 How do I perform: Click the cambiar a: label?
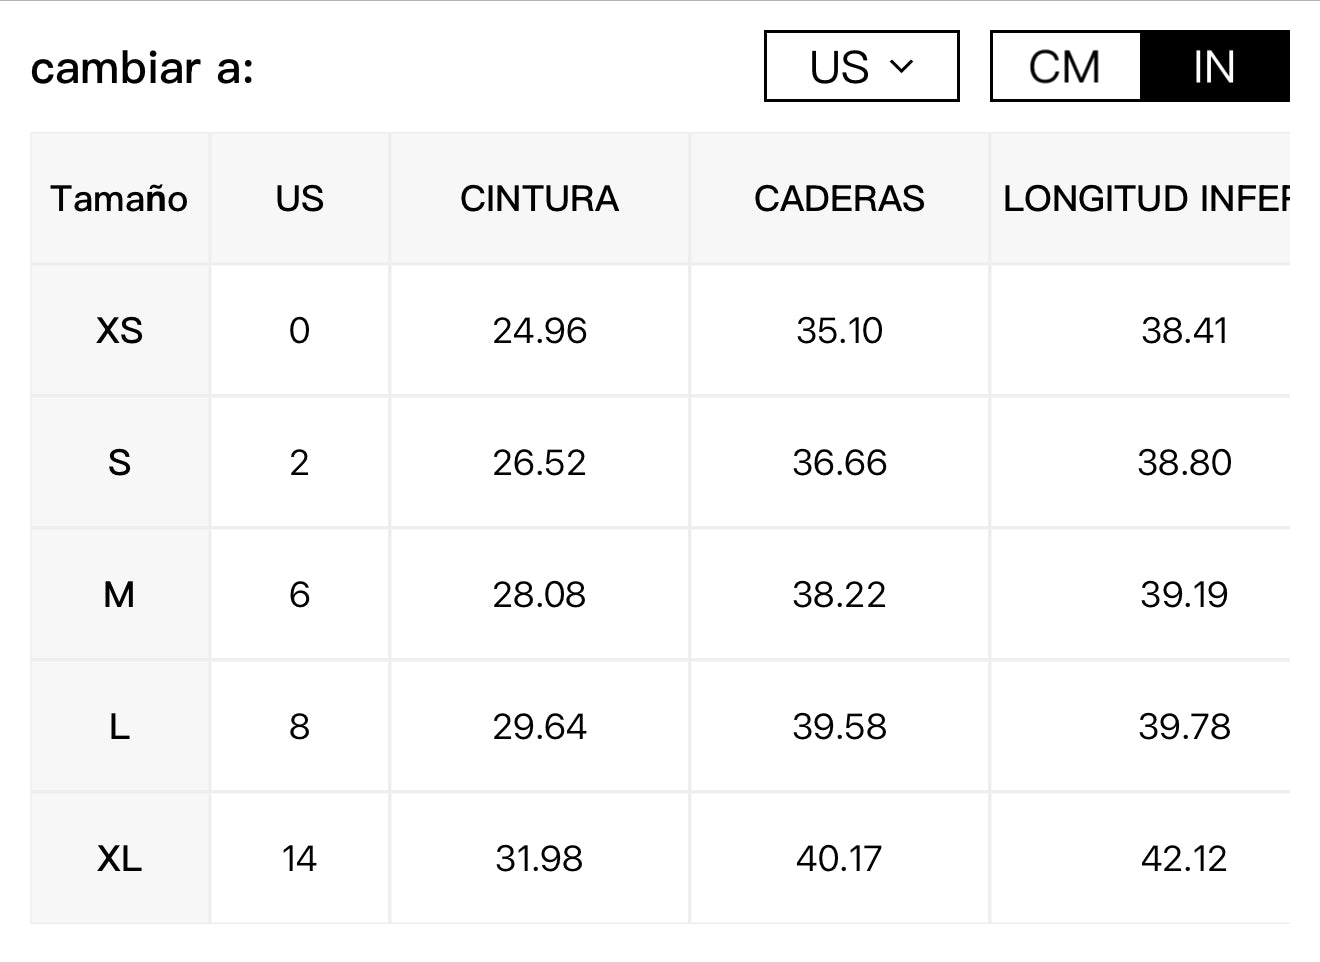[x=142, y=68]
